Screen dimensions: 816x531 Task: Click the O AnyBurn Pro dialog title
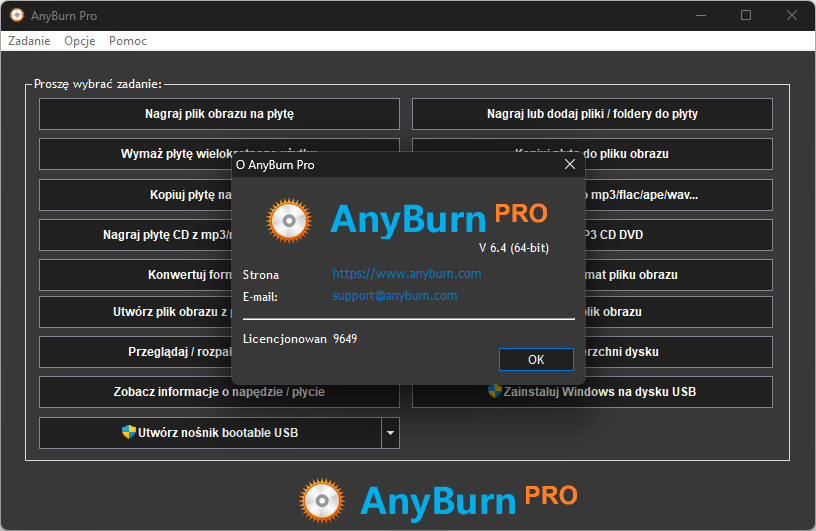[x=275, y=165]
